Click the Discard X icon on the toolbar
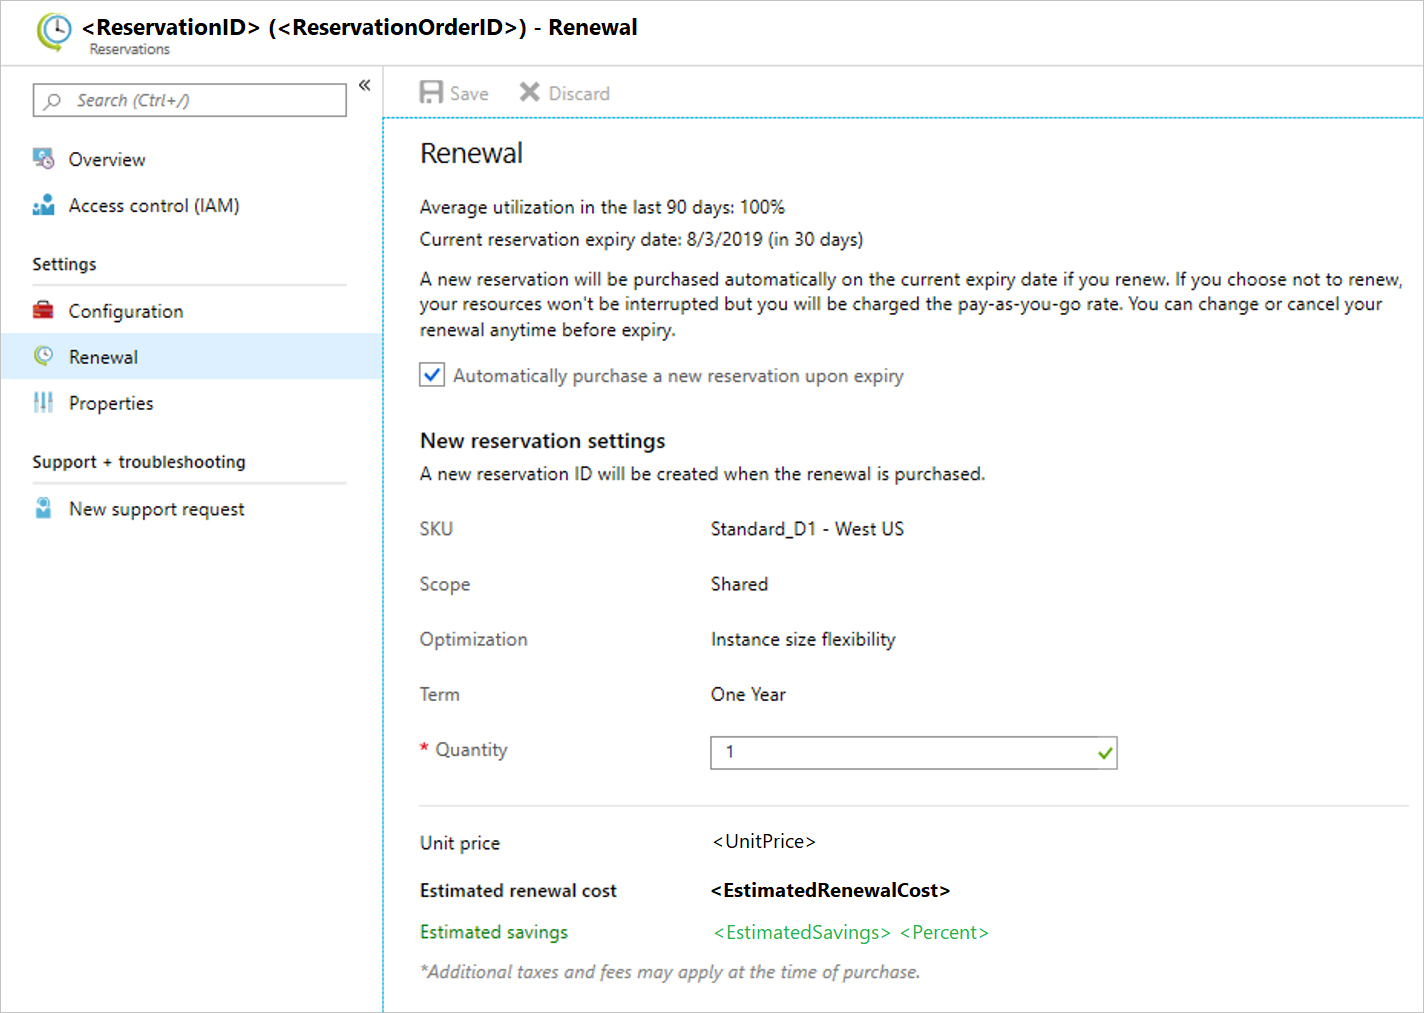Screen dimensions: 1424x1013 coord(530,91)
